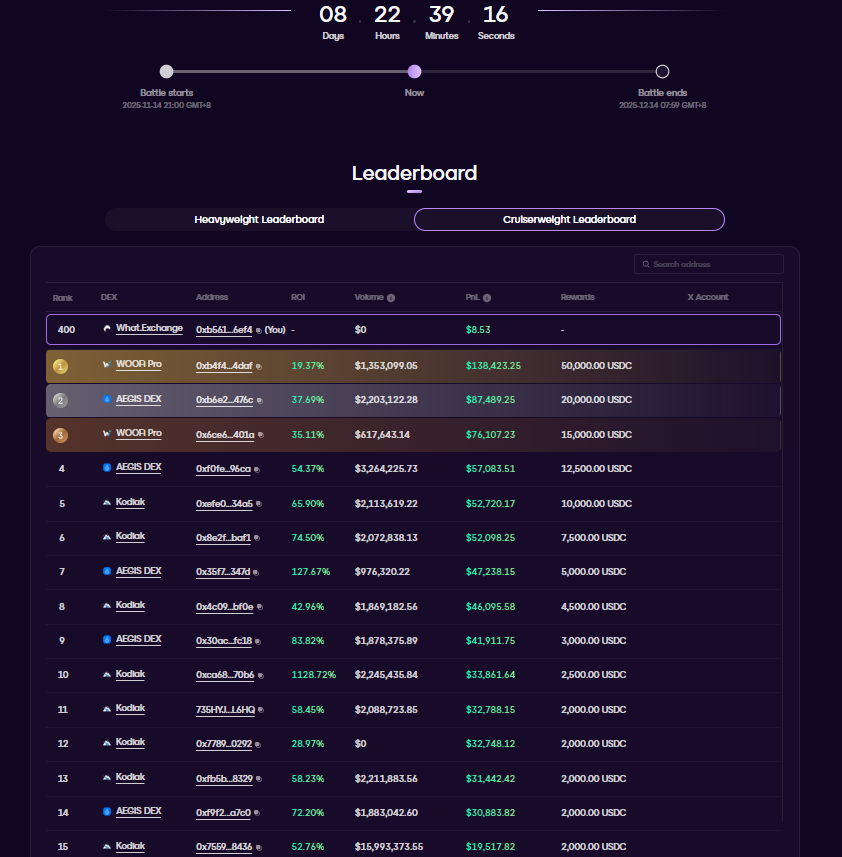
Task: Click the Rewards column header
Action: coord(578,297)
